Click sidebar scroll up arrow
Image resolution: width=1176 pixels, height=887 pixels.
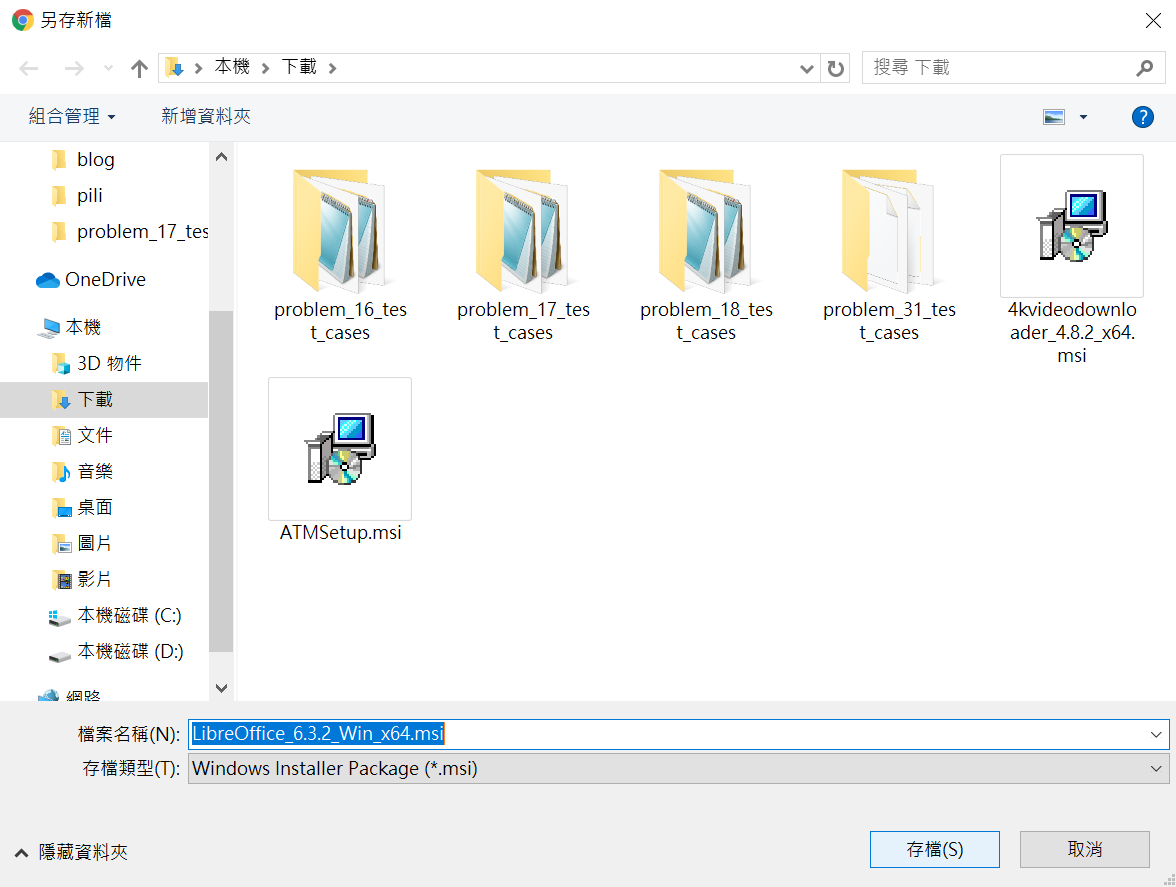coord(221,157)
